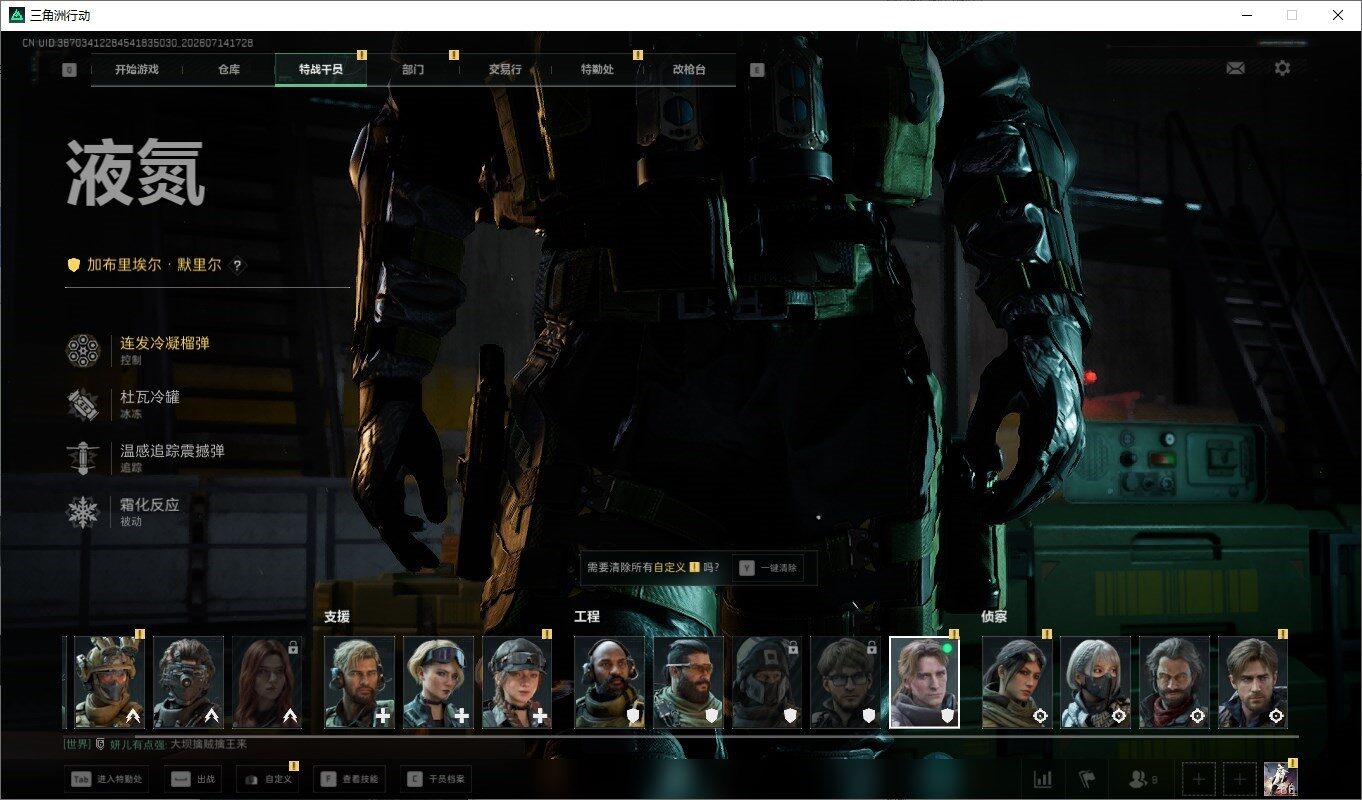Open the 自定义 customize button
1362x800 pixels.
(267, 779)
